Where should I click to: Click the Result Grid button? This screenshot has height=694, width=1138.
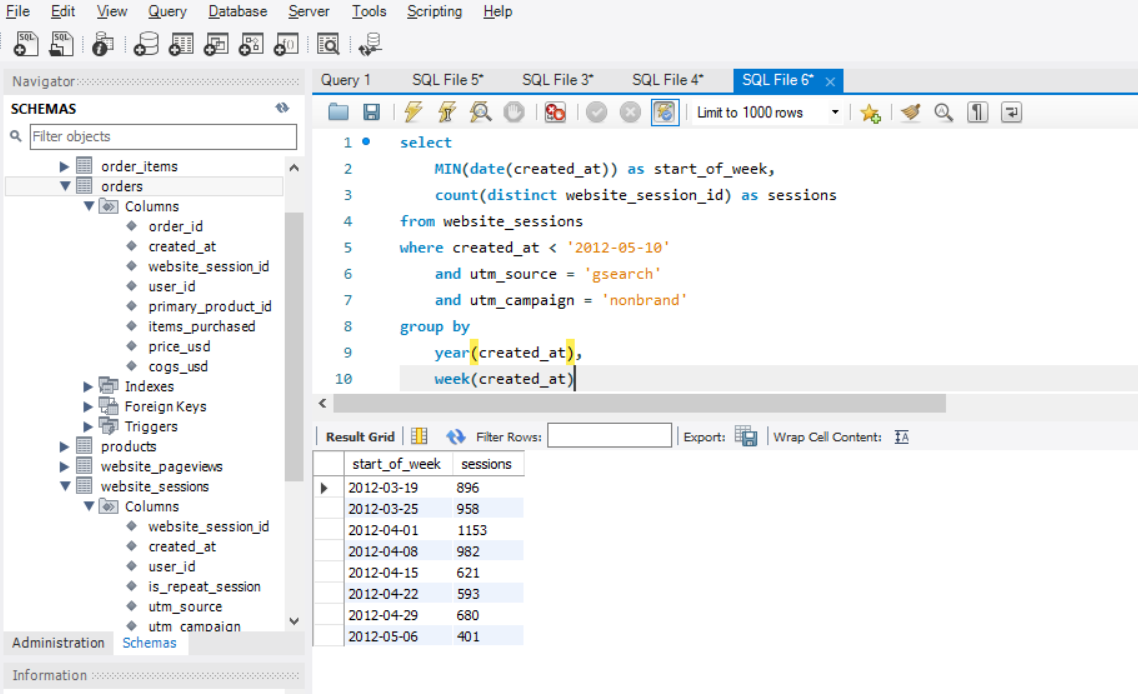(x=359, y=437)
